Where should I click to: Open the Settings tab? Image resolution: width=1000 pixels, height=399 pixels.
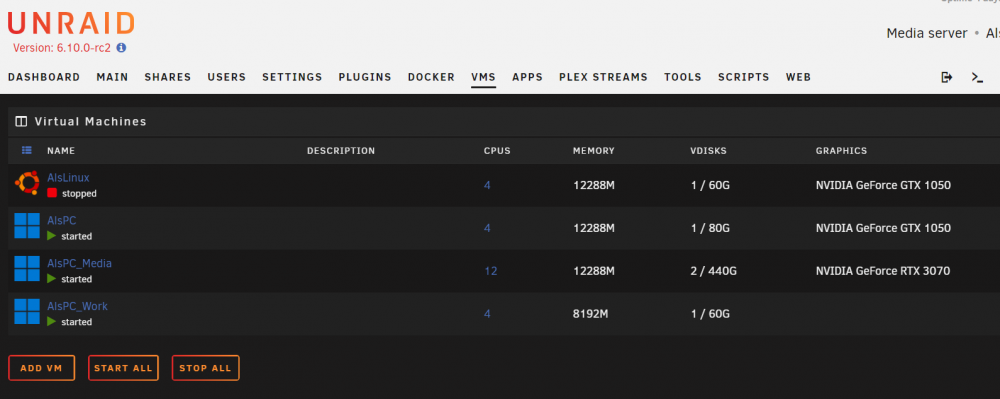click(292, 77)
